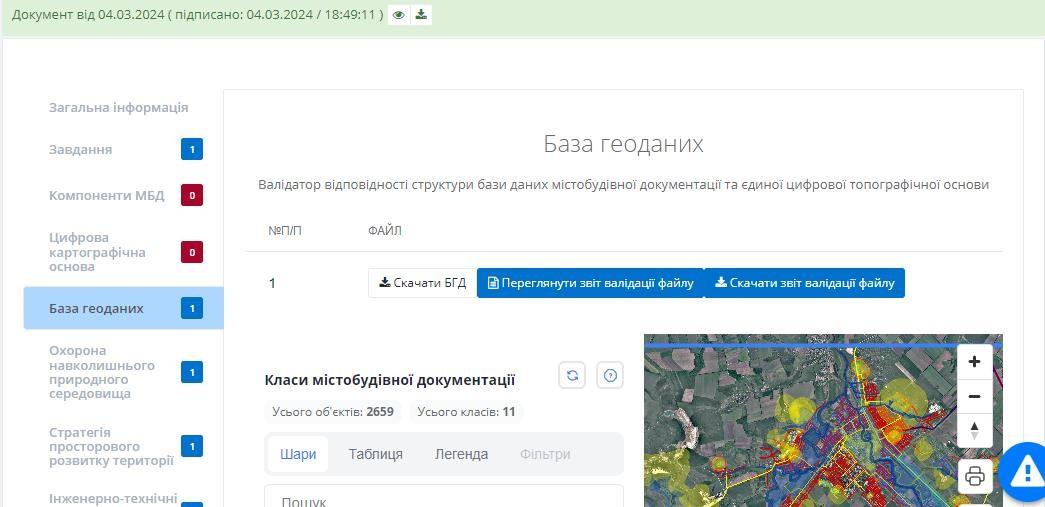Reset map north orientation
Image resolution: width=1045 pixels, height=507 pixels.
[x=974, y=430]
